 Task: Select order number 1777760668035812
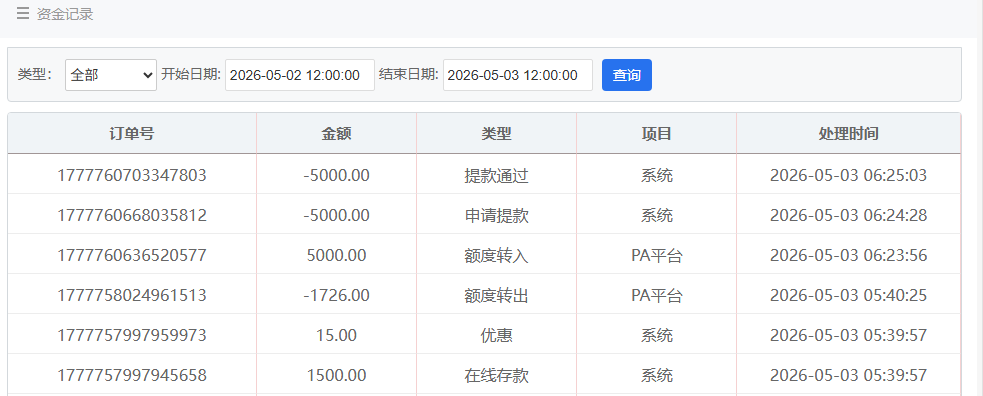pyautogui.click(x=132, y=216)
